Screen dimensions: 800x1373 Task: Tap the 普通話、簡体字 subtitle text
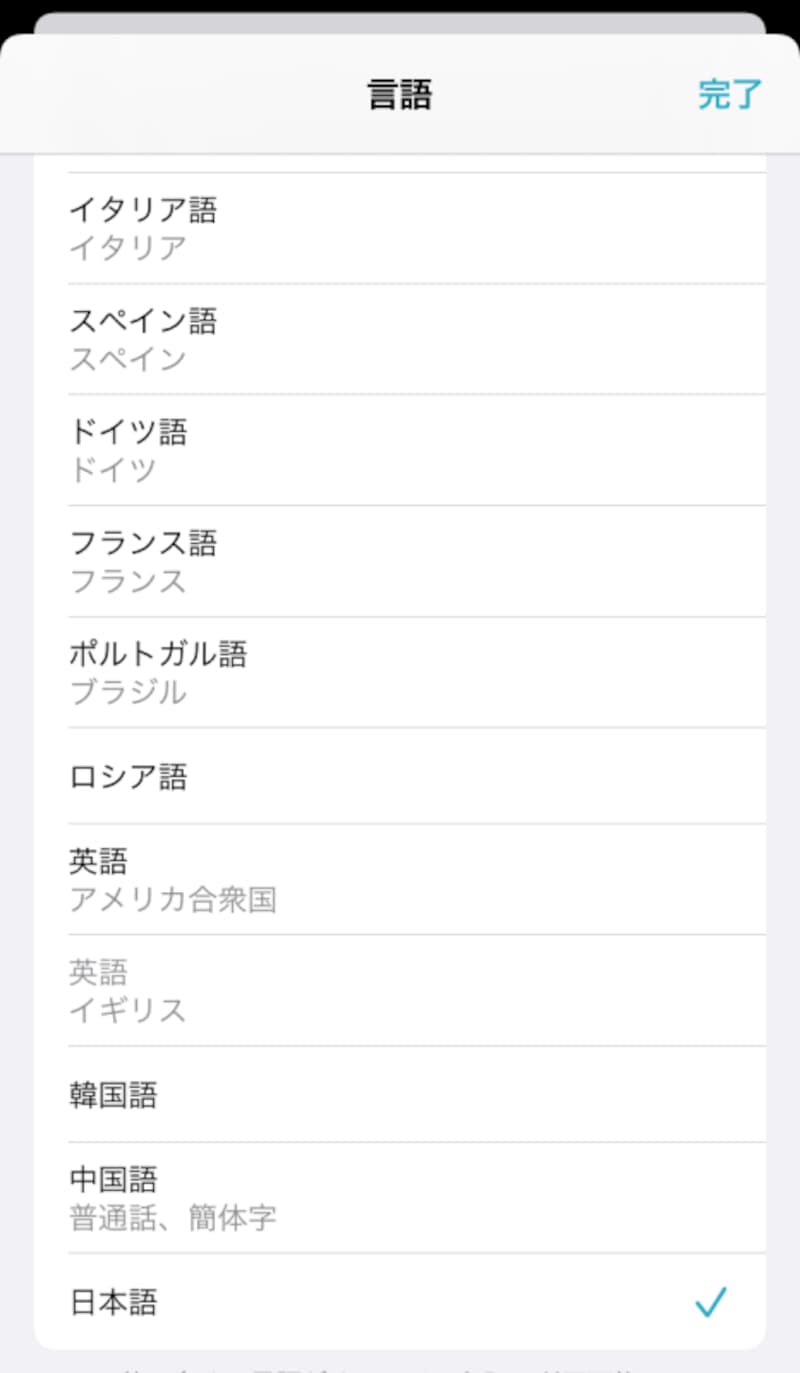point(172,1219)
